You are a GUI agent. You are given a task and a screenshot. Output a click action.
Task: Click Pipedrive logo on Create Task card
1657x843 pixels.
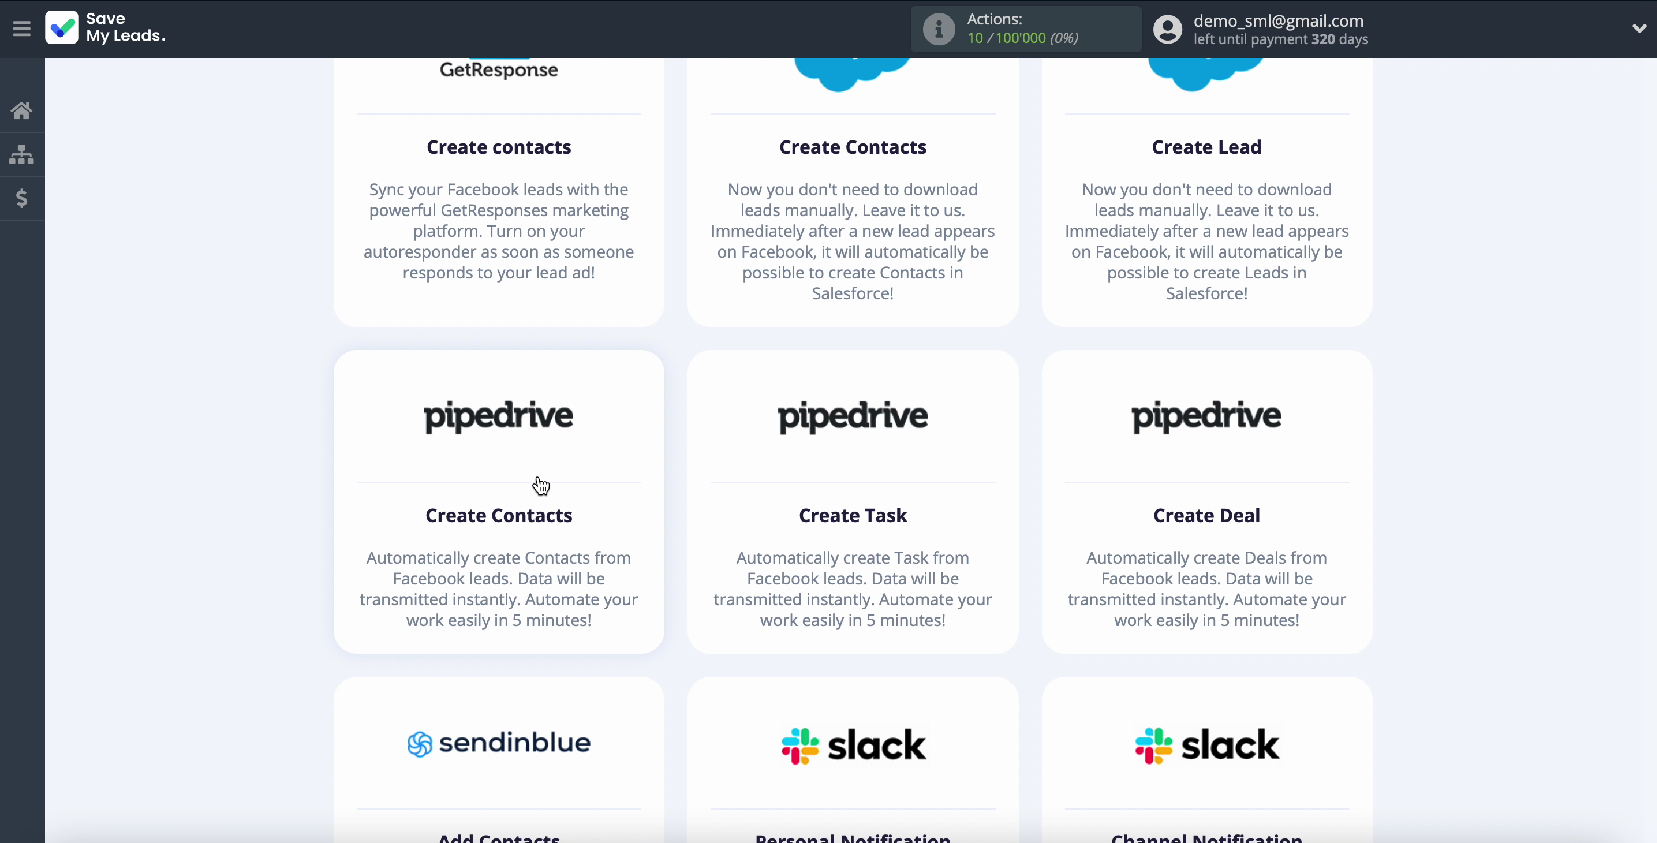pos(853,416)
